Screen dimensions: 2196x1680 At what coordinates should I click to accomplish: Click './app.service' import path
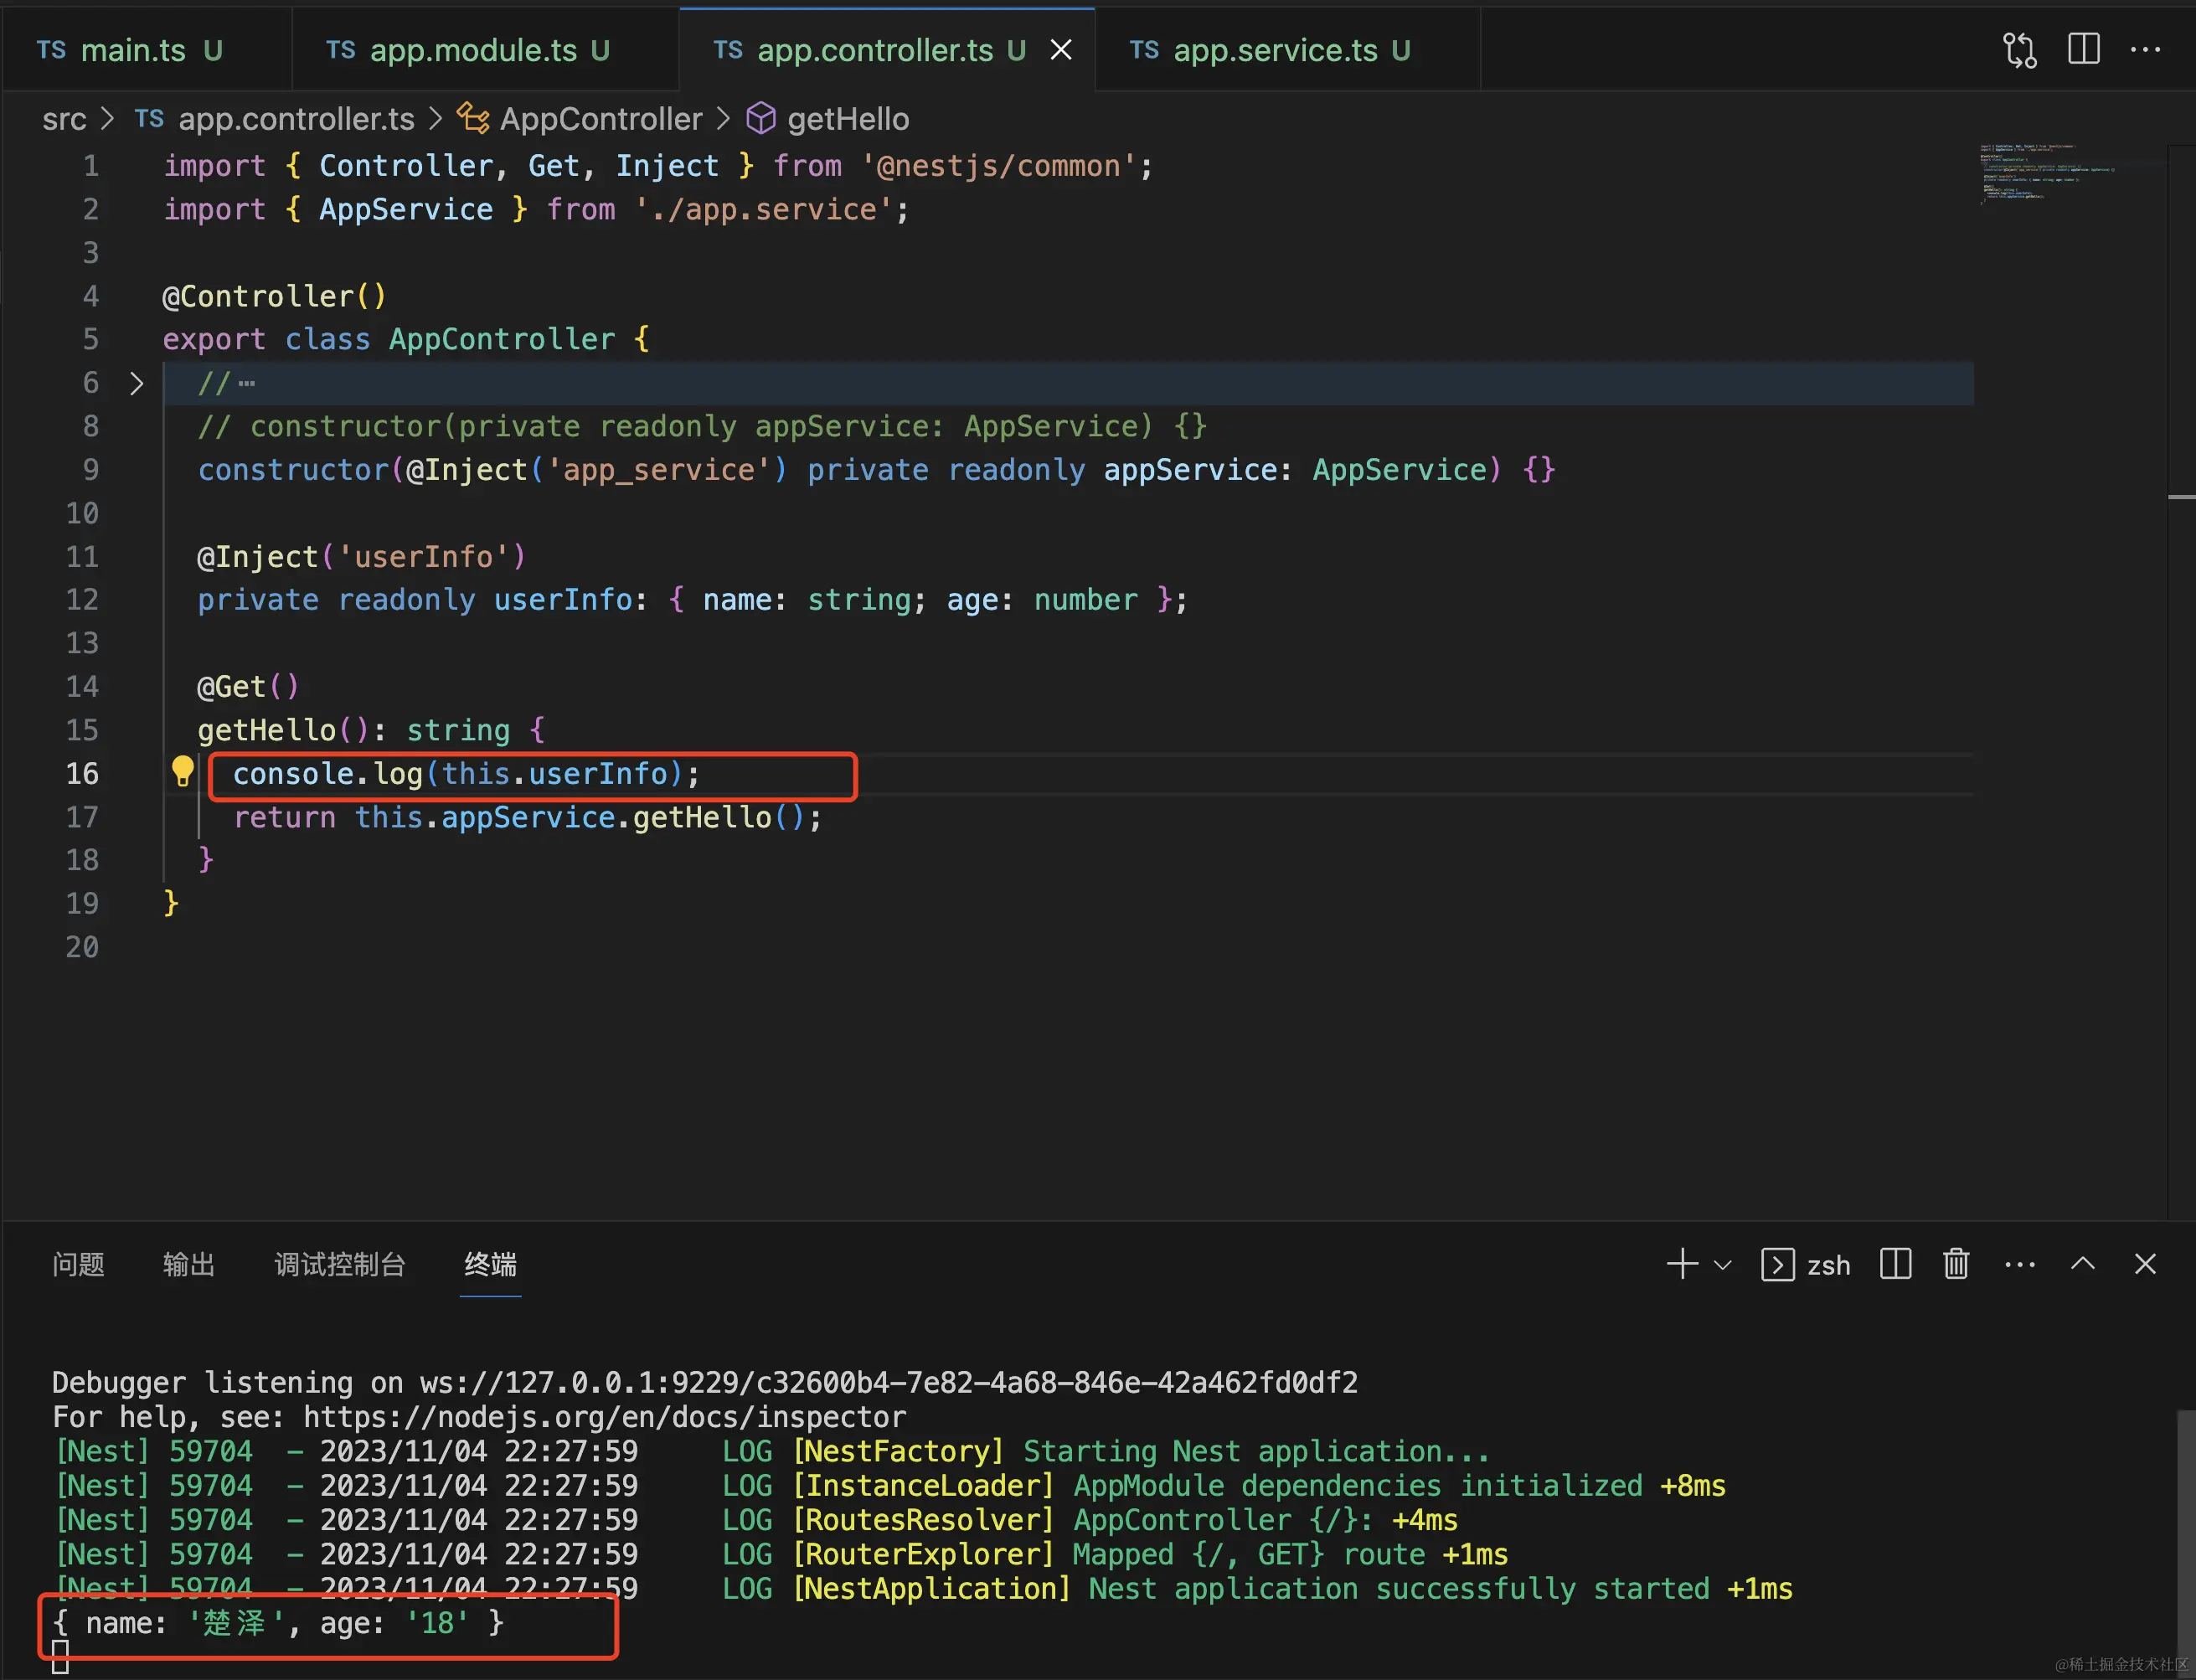click(x=764, y=209)
